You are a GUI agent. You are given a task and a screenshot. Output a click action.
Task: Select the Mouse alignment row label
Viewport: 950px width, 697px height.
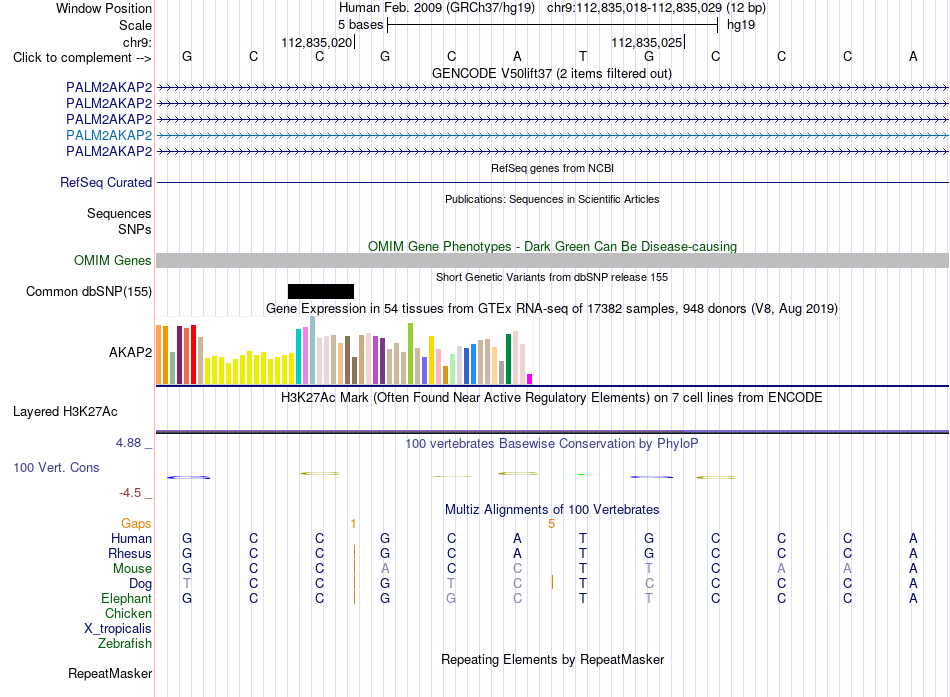[132, 569]
